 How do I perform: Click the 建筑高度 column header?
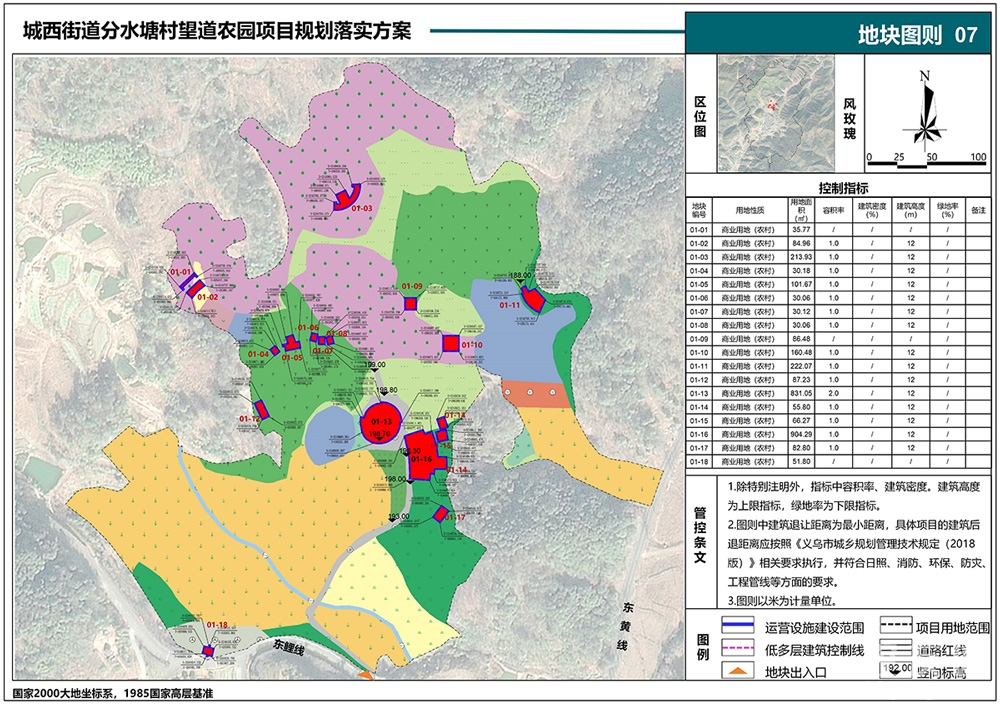click(911, 210)
